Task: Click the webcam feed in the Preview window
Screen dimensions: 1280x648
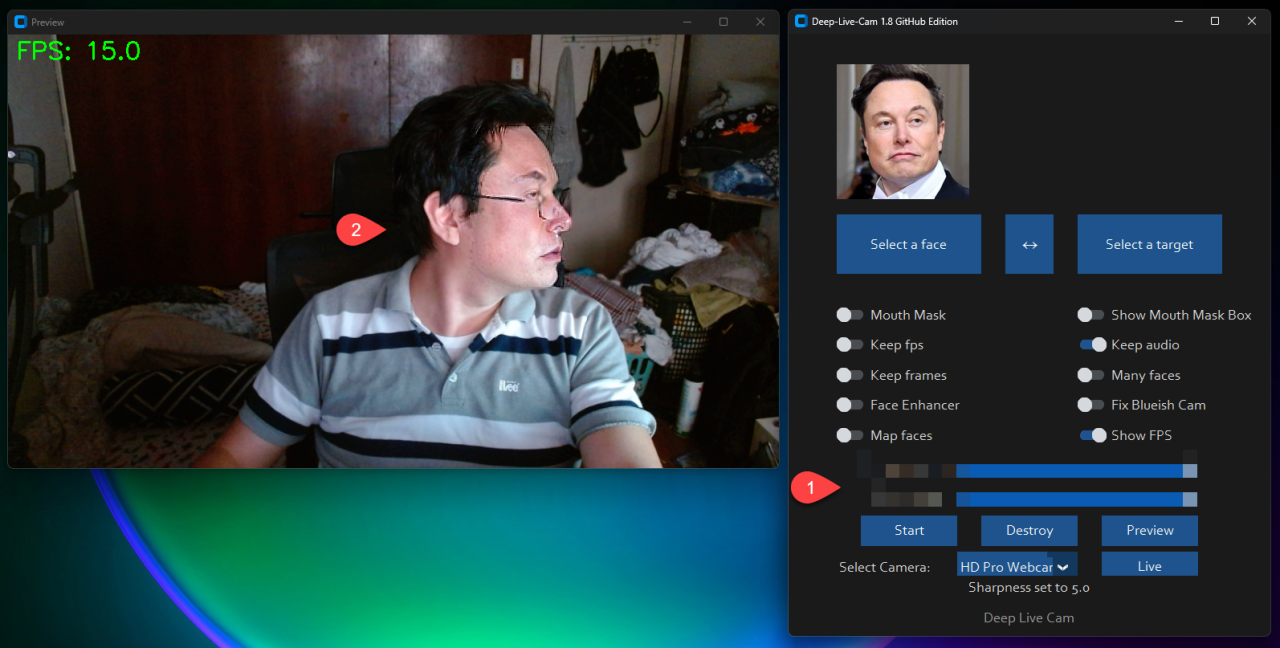Action: 393,250
